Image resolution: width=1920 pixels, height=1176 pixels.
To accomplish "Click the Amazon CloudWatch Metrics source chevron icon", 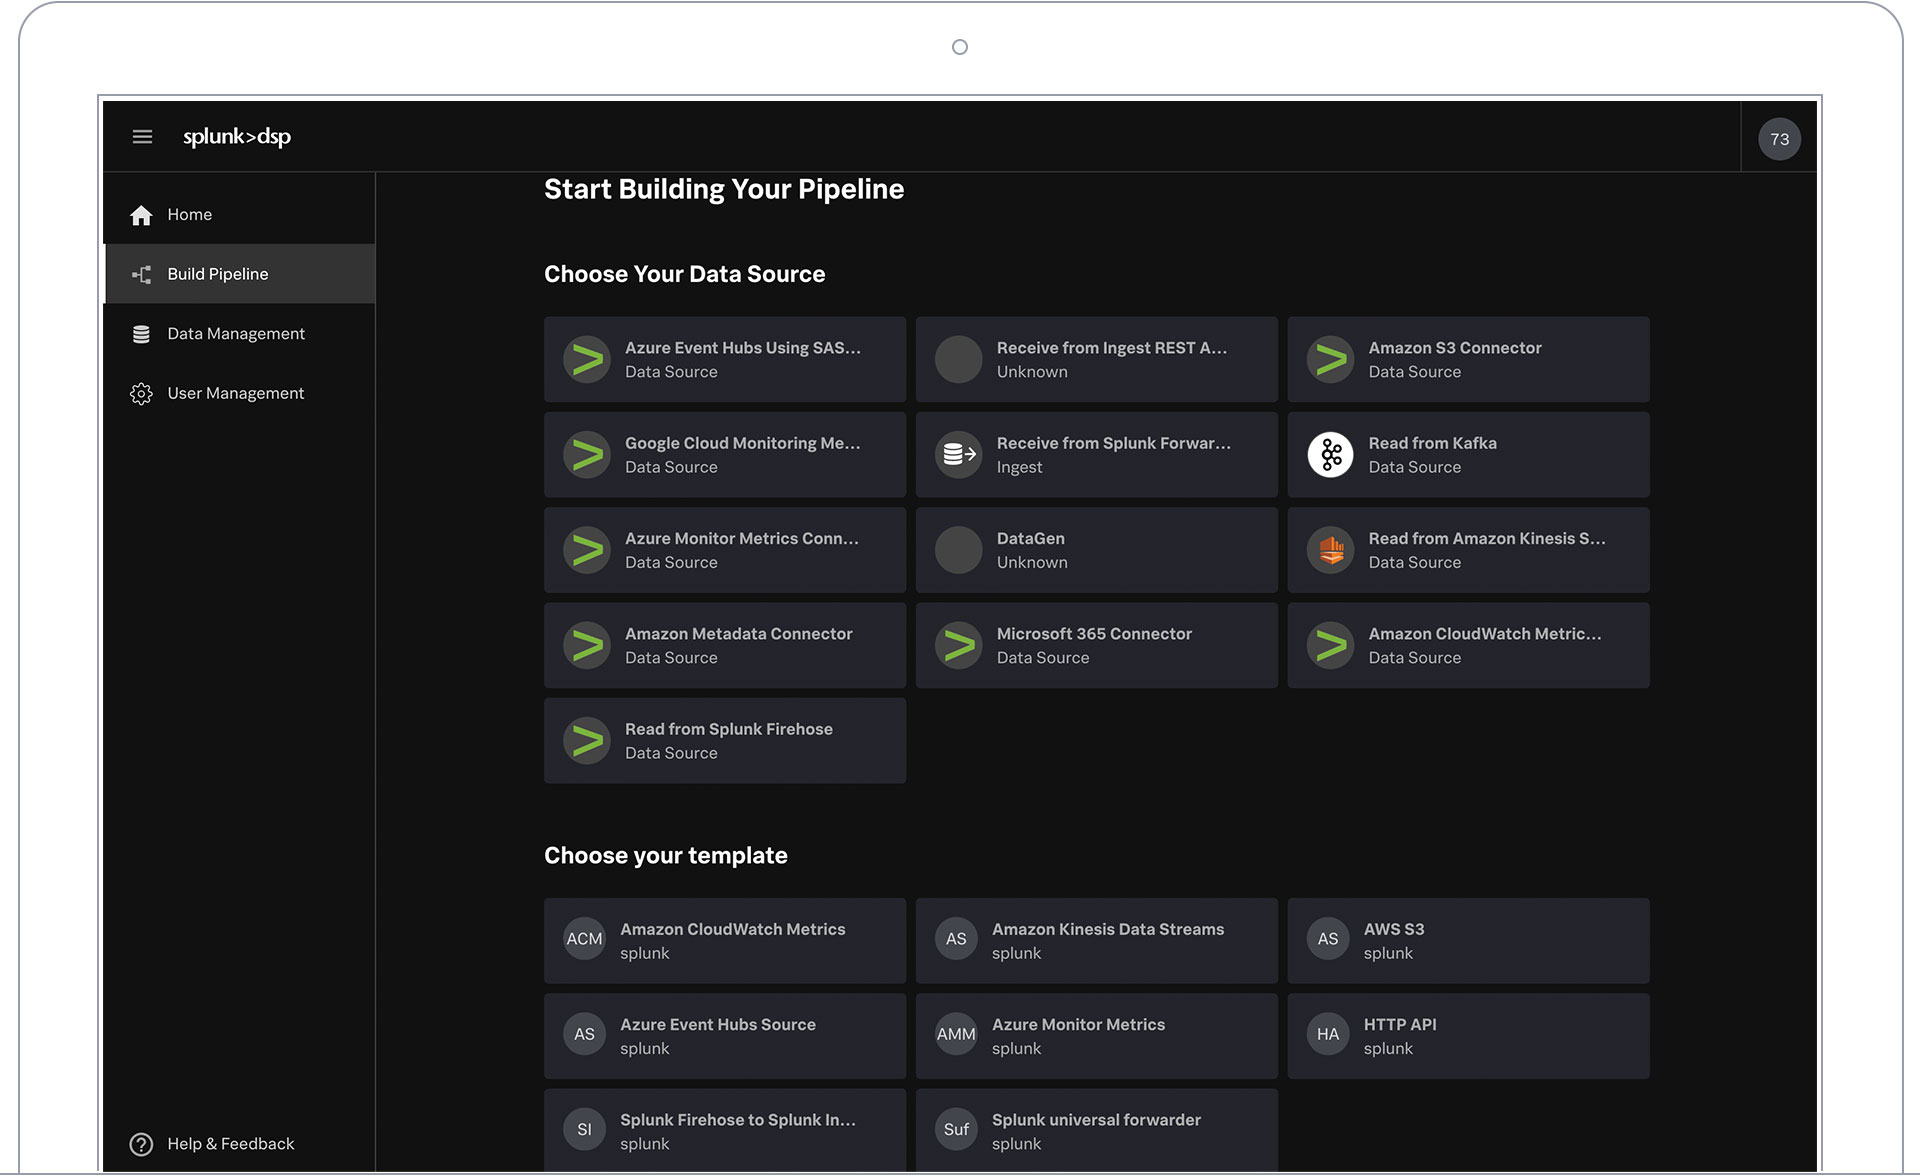I will point(1330,646).
